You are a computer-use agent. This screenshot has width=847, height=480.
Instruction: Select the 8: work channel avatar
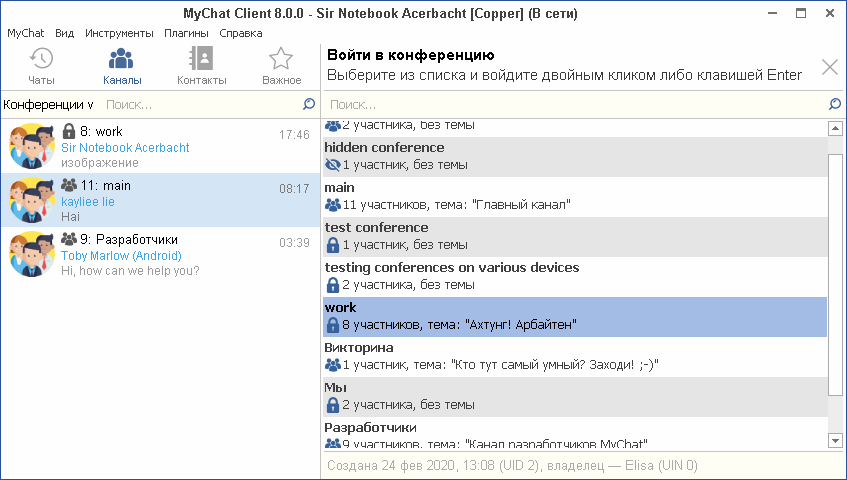click(x=32, y=146)
